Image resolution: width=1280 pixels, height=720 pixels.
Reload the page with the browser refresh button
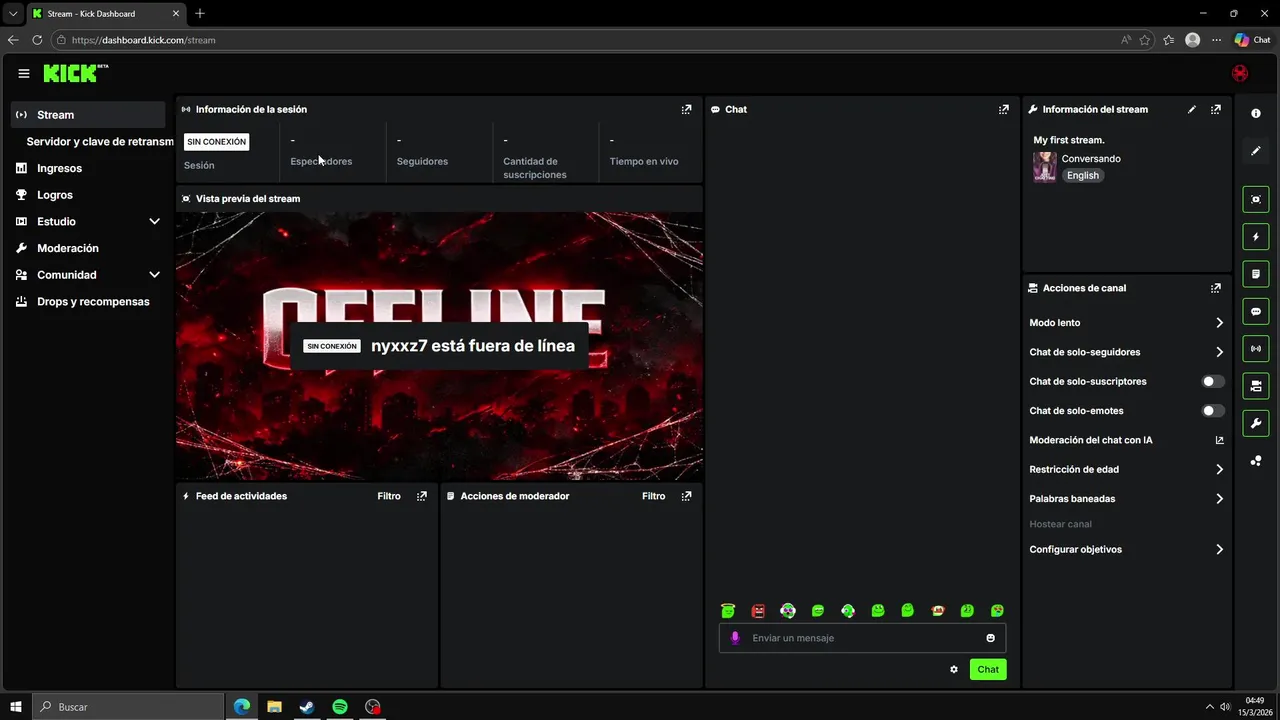point(37,40)
